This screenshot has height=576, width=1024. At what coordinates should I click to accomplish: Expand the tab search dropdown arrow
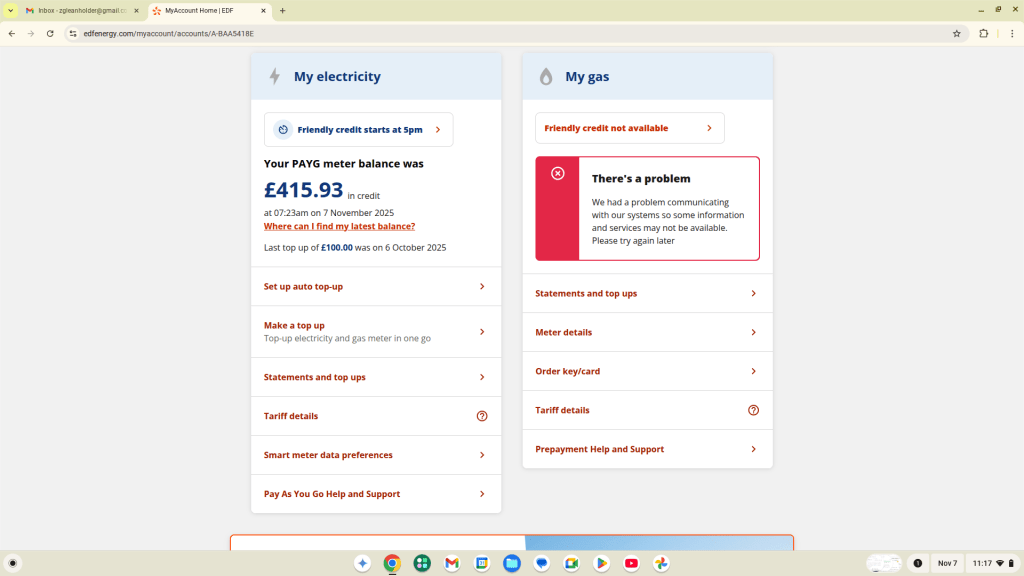tap(11, 10)
